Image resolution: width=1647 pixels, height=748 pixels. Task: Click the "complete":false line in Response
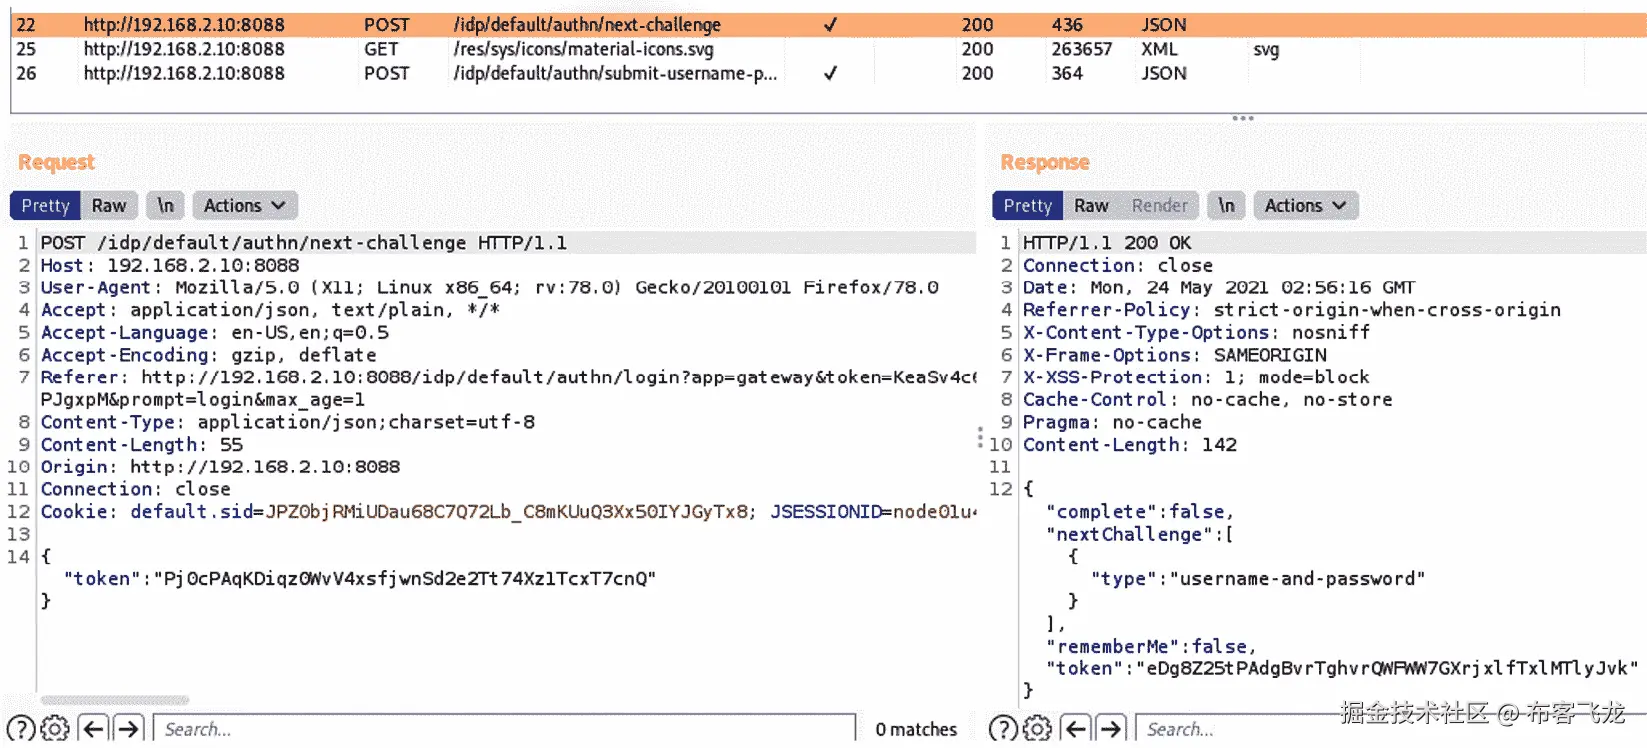[1140, 512]
